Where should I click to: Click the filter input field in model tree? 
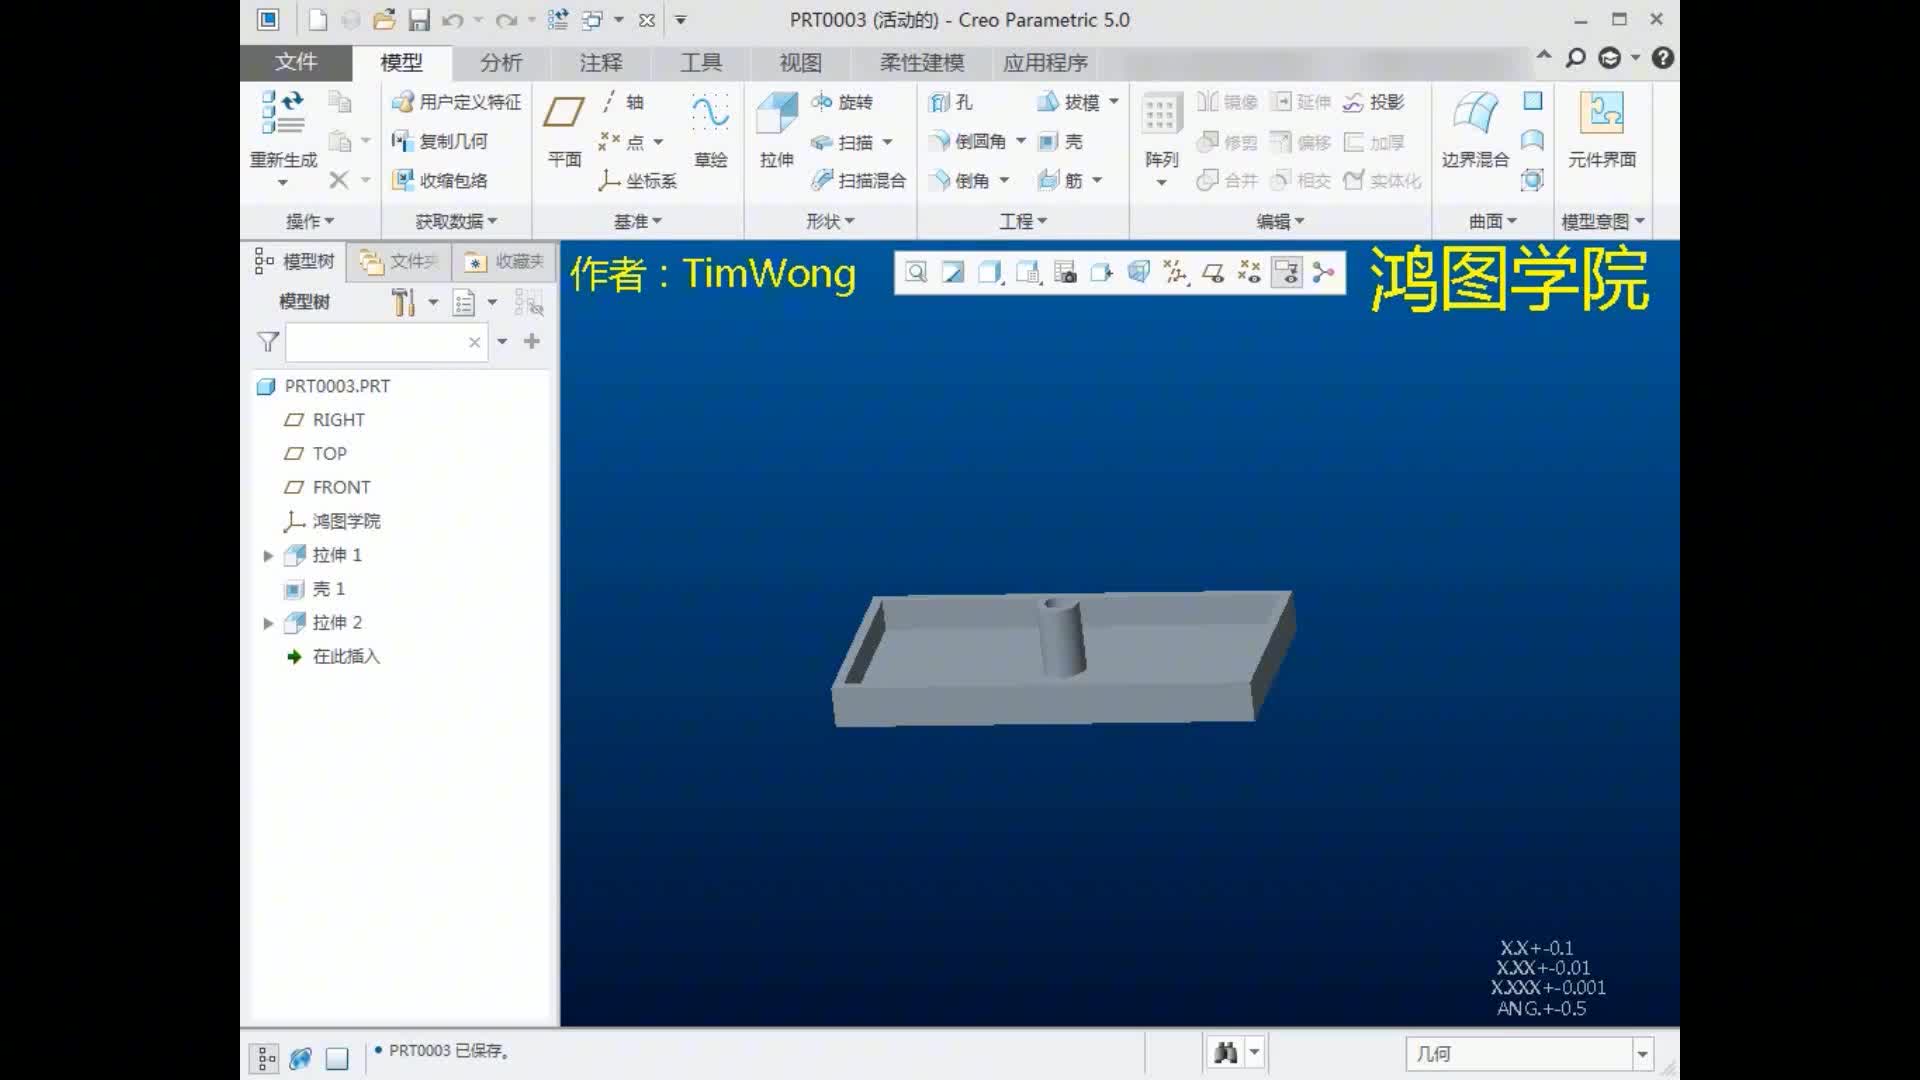coord(382,342)
